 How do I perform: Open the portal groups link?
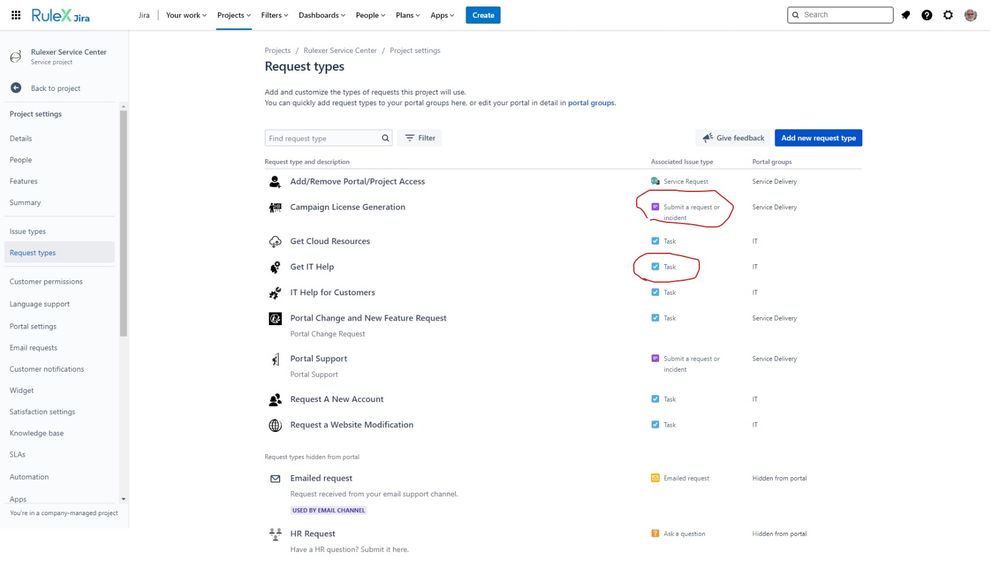591,103
